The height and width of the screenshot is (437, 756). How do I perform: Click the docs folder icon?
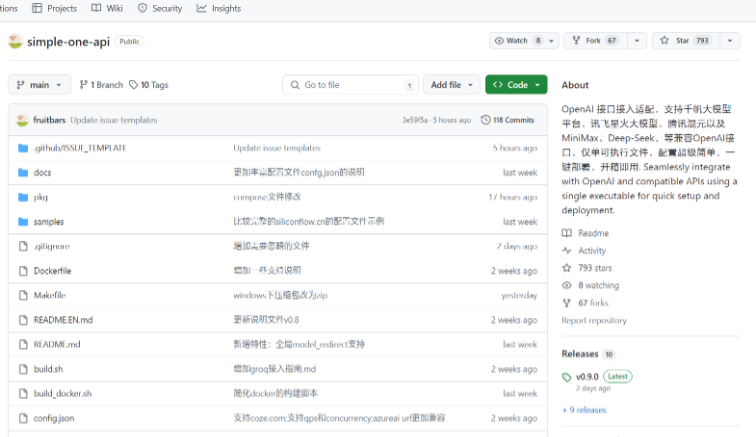(23, 172)
